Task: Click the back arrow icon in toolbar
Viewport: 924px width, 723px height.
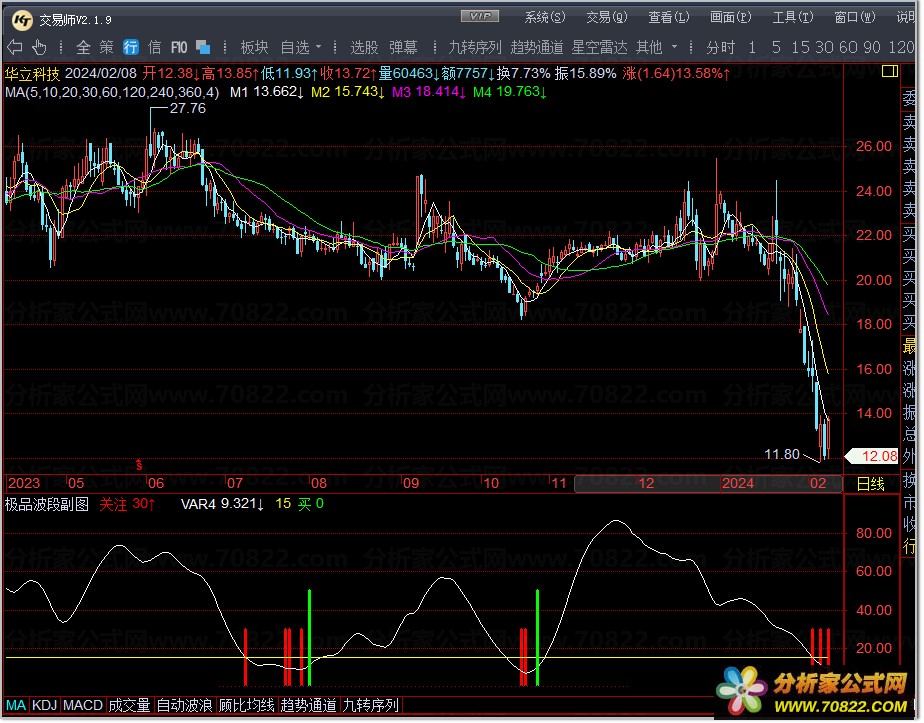Action: (x=14, y=47)
